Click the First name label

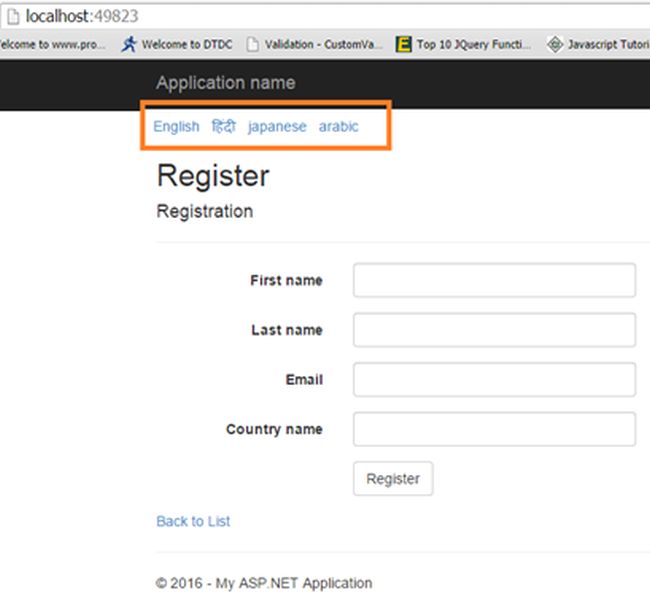[x=286, y=280]
